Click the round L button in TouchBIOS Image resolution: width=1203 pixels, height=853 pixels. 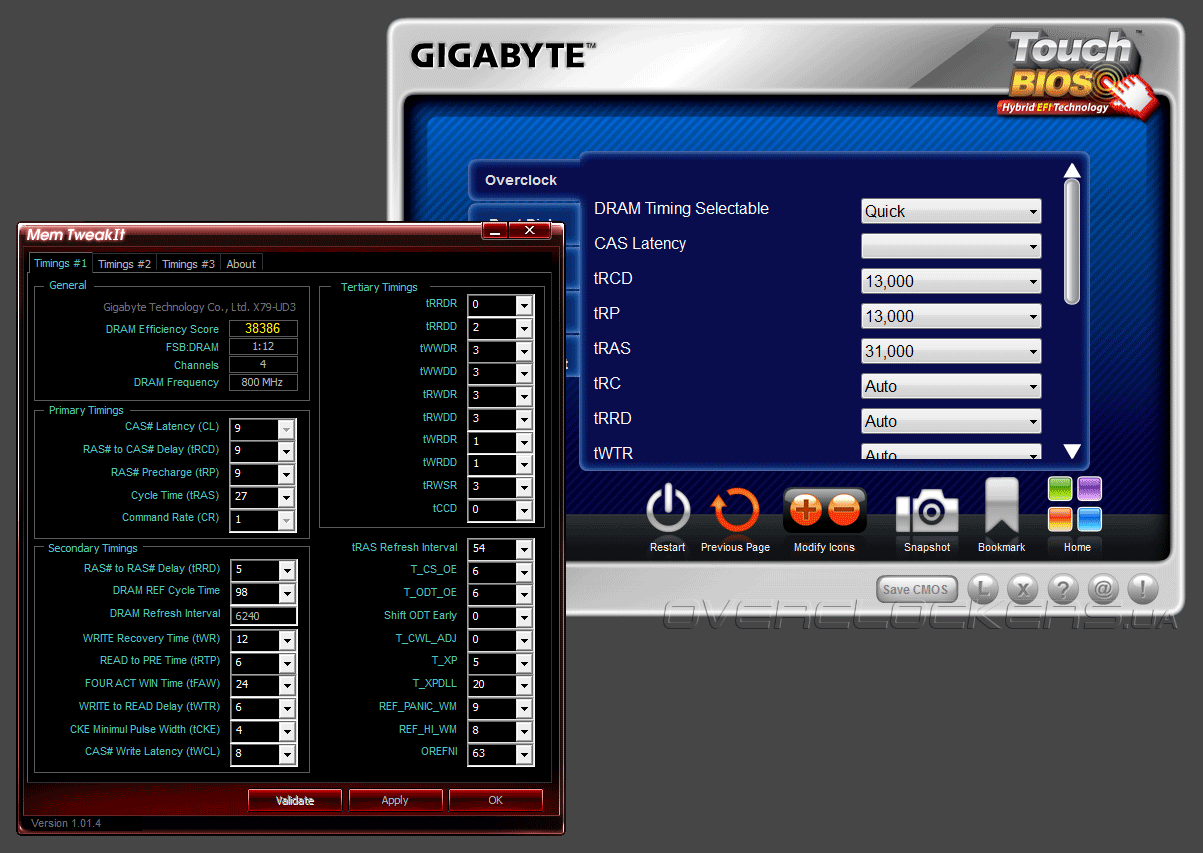(x=983, y=589)
